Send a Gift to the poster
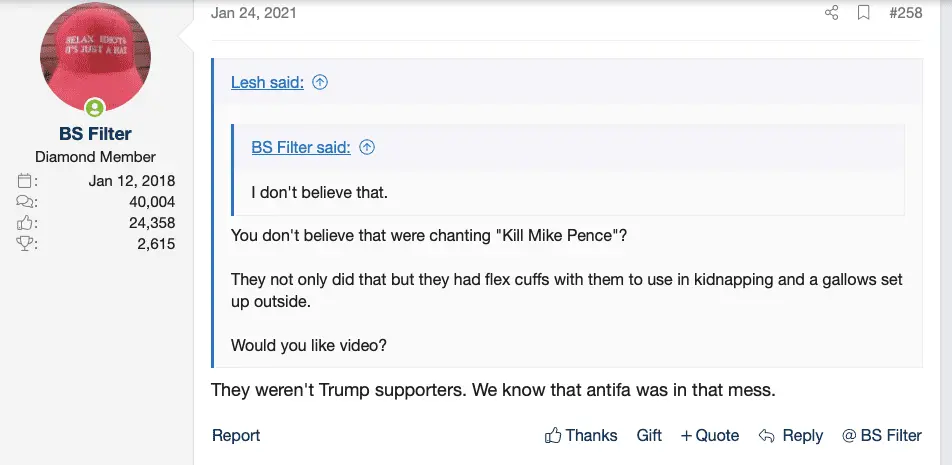952x465 pixels. tap(649, 435)
